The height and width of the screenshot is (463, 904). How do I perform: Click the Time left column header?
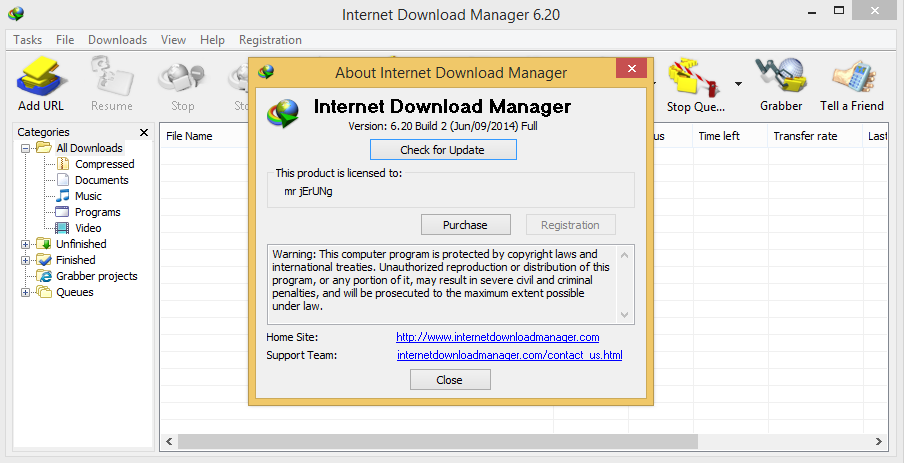pyautogui.click(x=730, y=136)
